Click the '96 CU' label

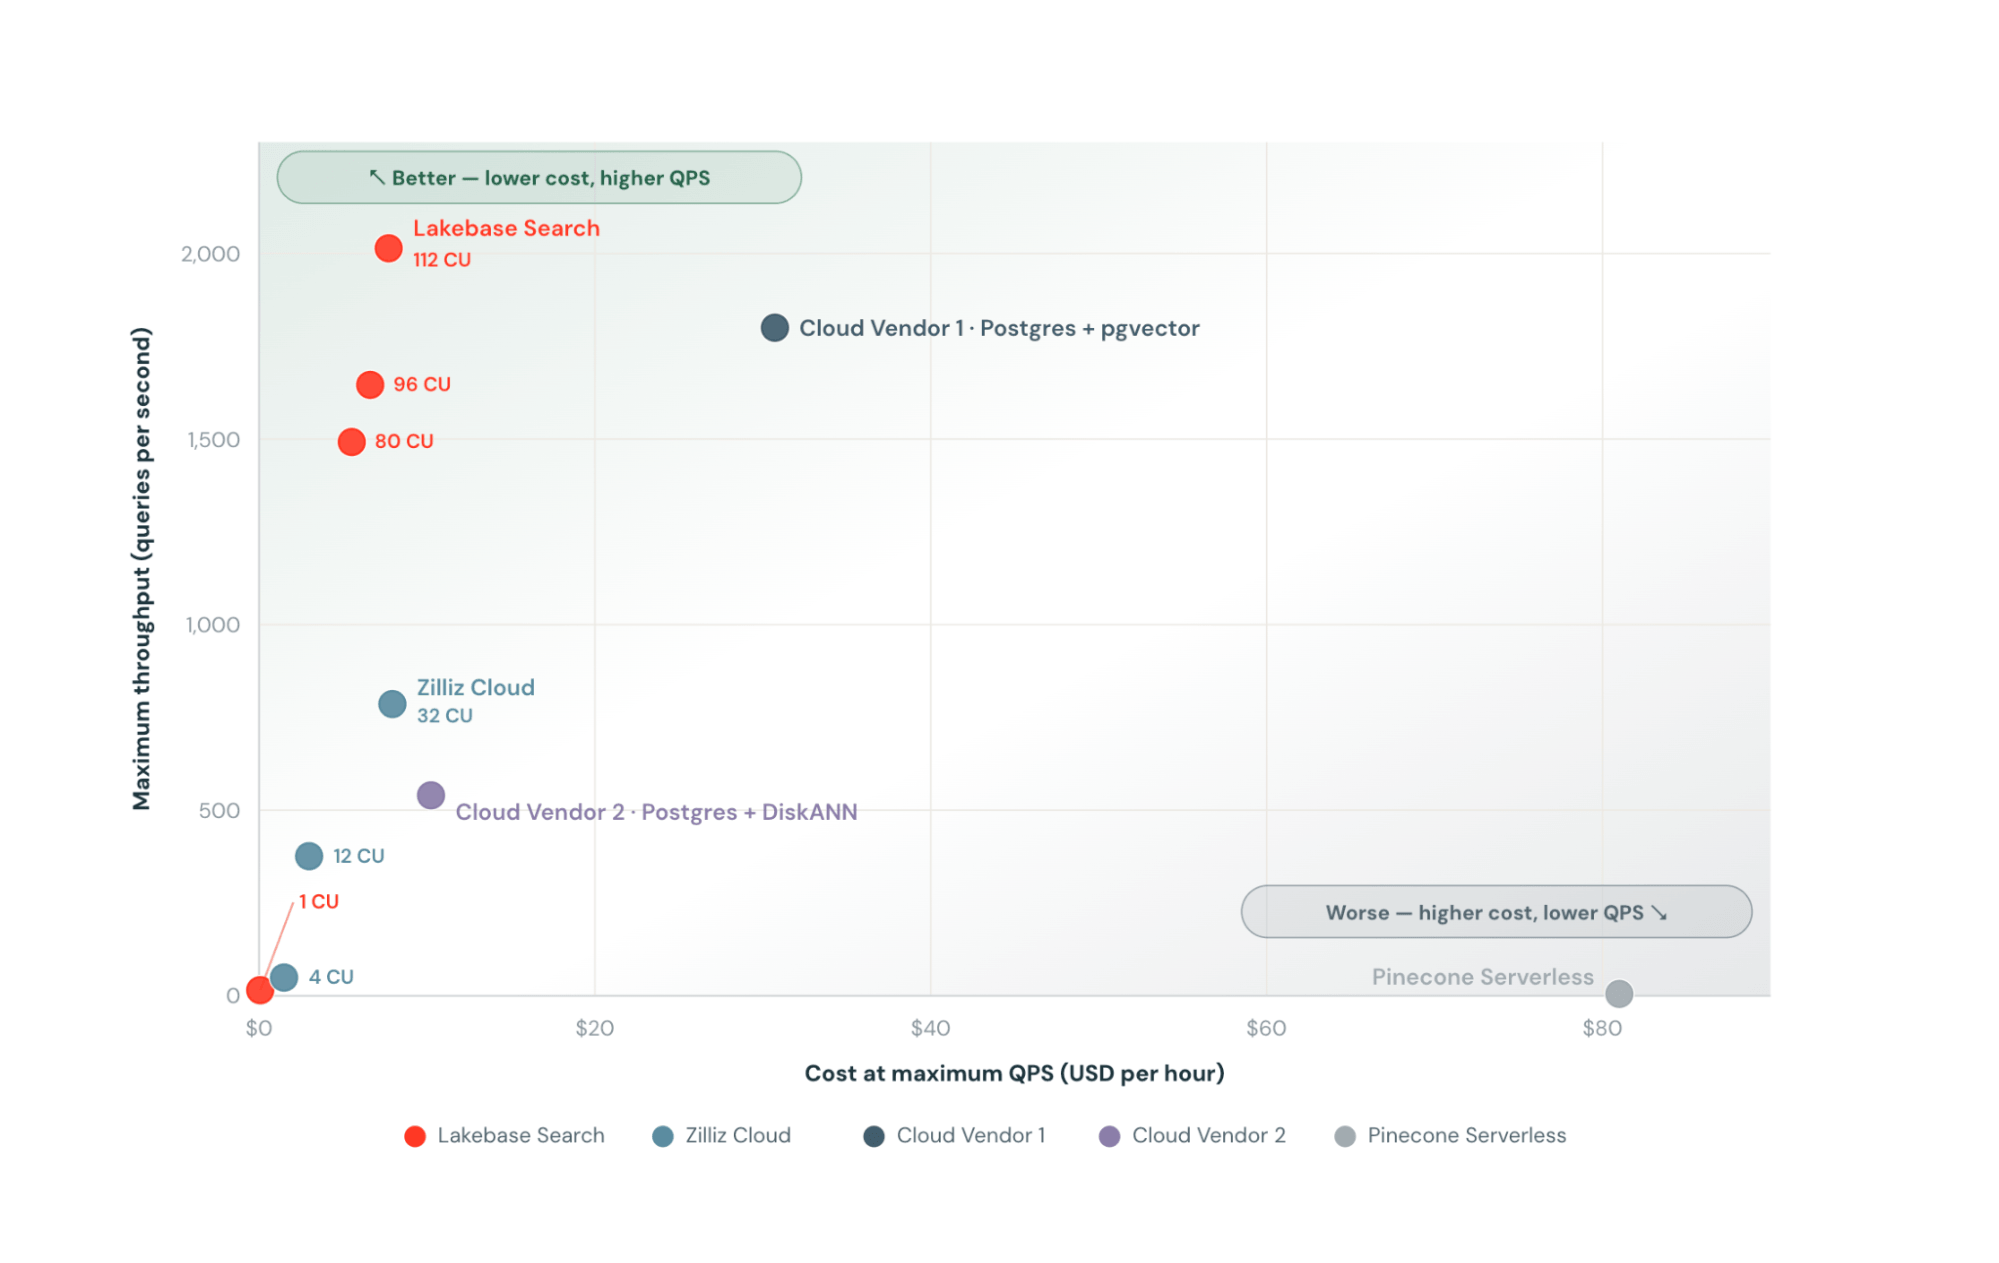coord(422,385)
